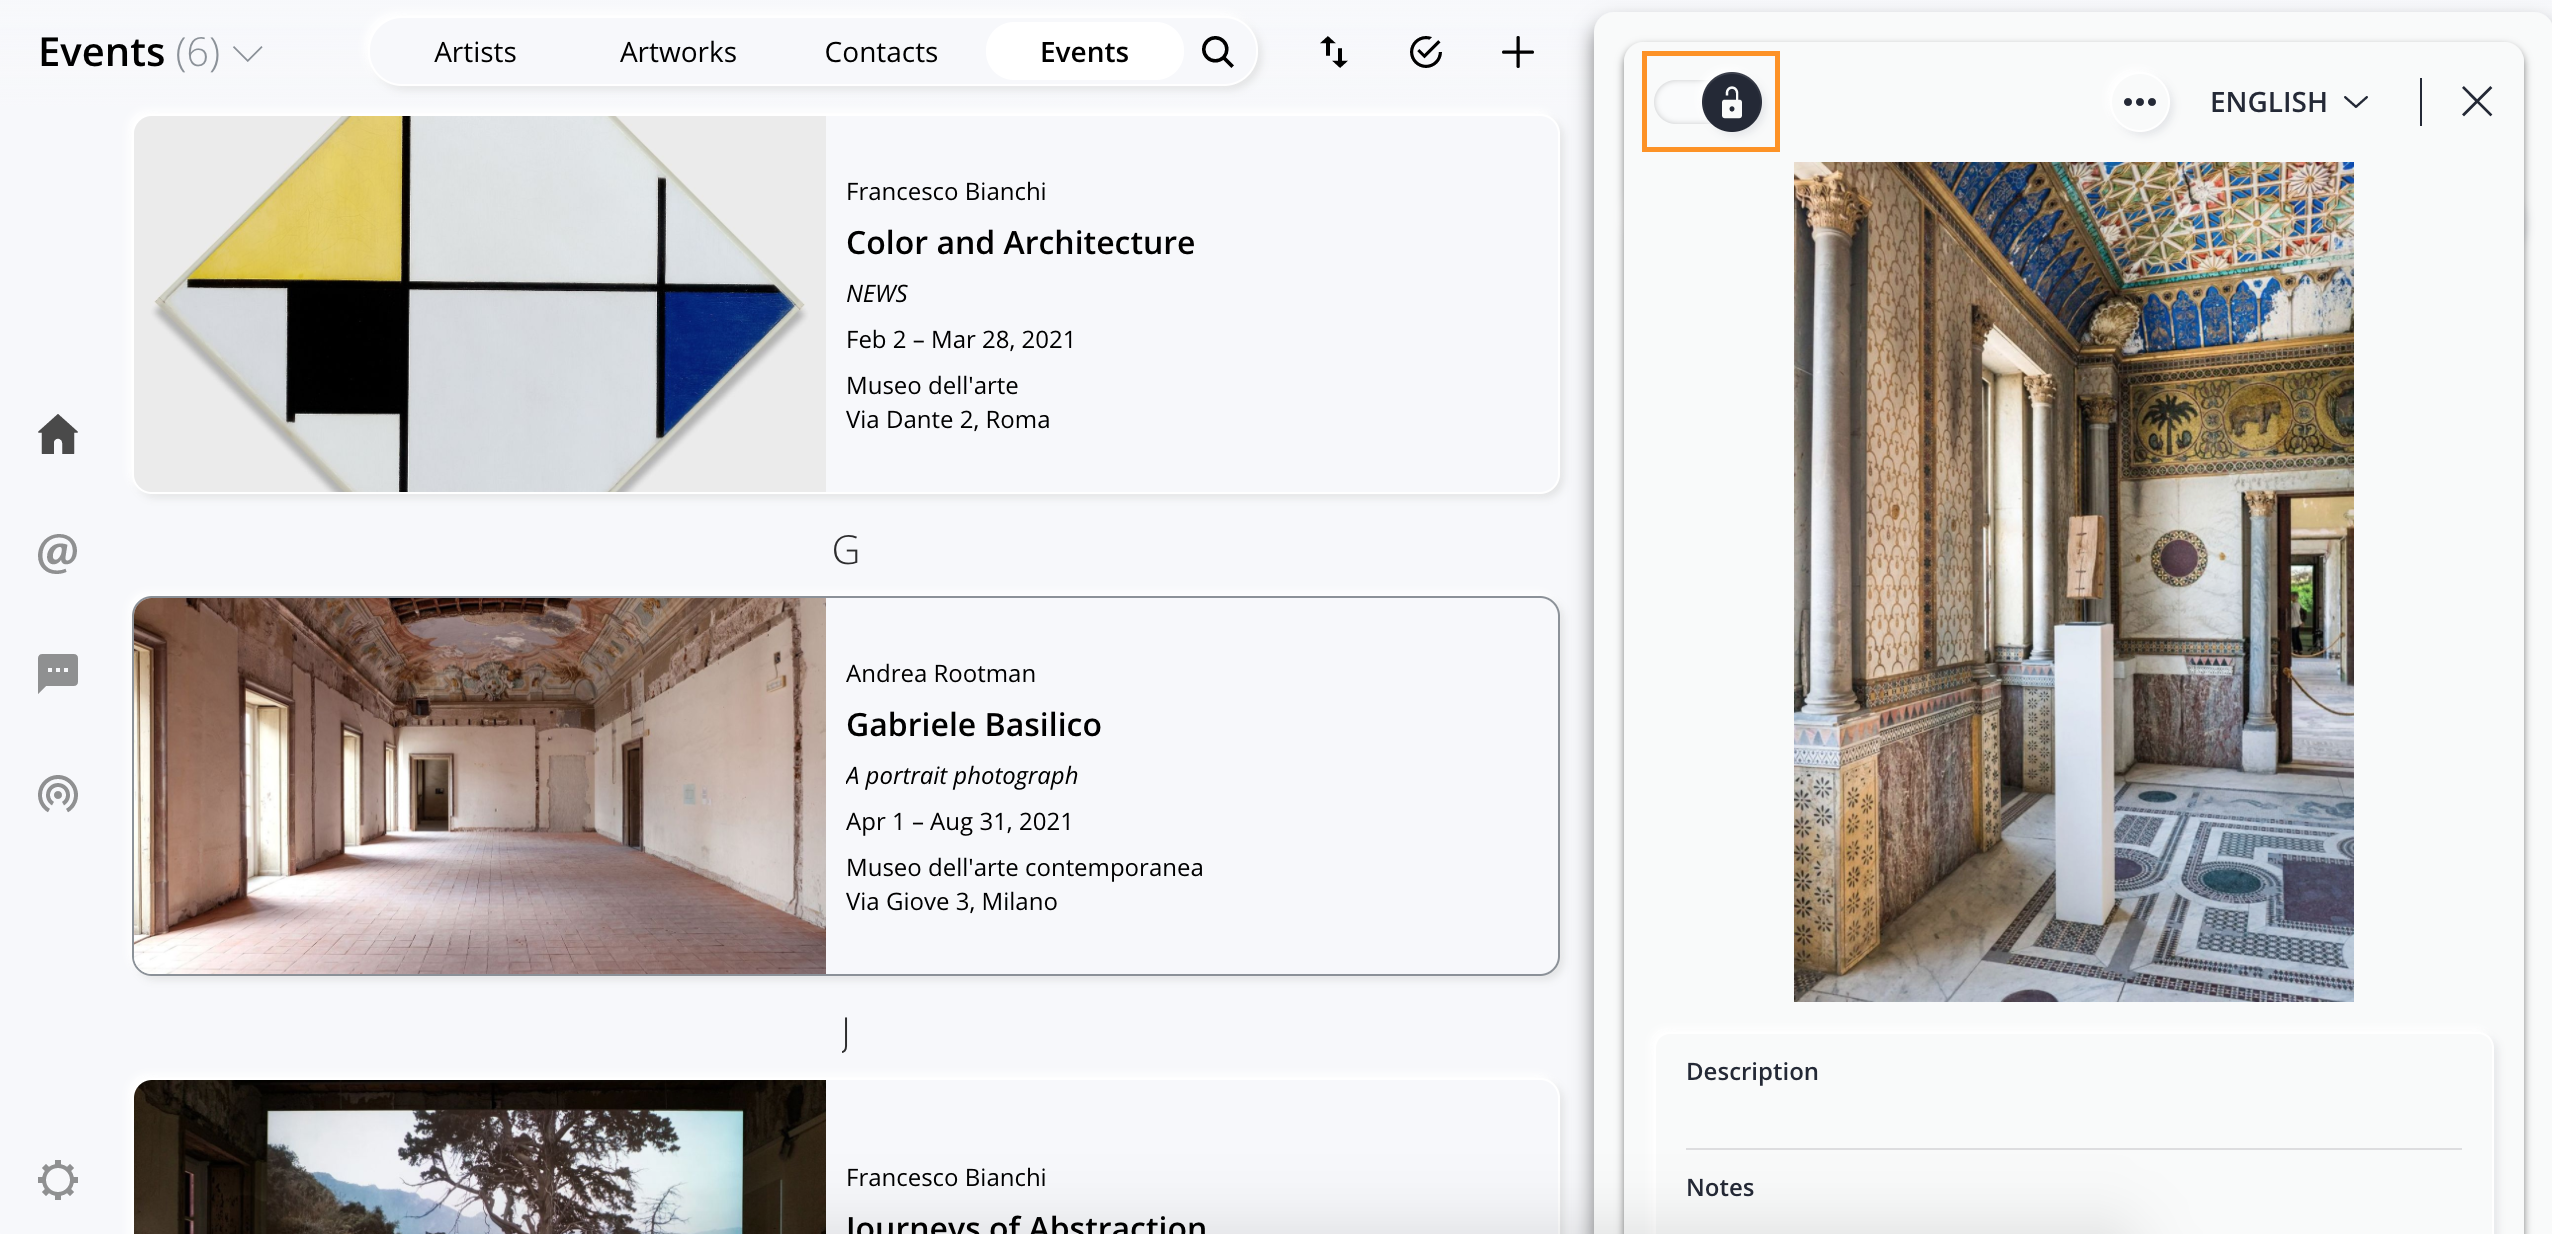Click the 'Feb 2 – Mar 28, 2021' date
Screen dimensions: 2552x1234
click(x=960, y=339)
